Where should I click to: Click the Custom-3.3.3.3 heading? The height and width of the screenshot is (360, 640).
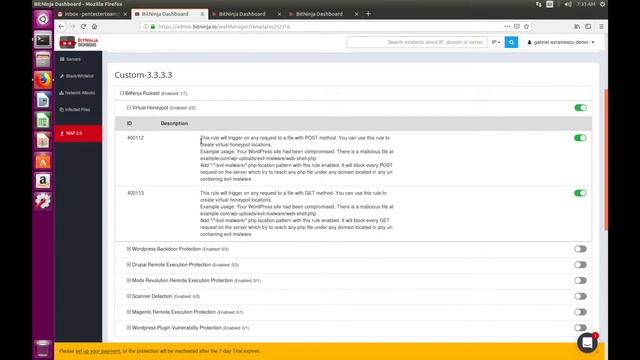(x=143, y=75)
